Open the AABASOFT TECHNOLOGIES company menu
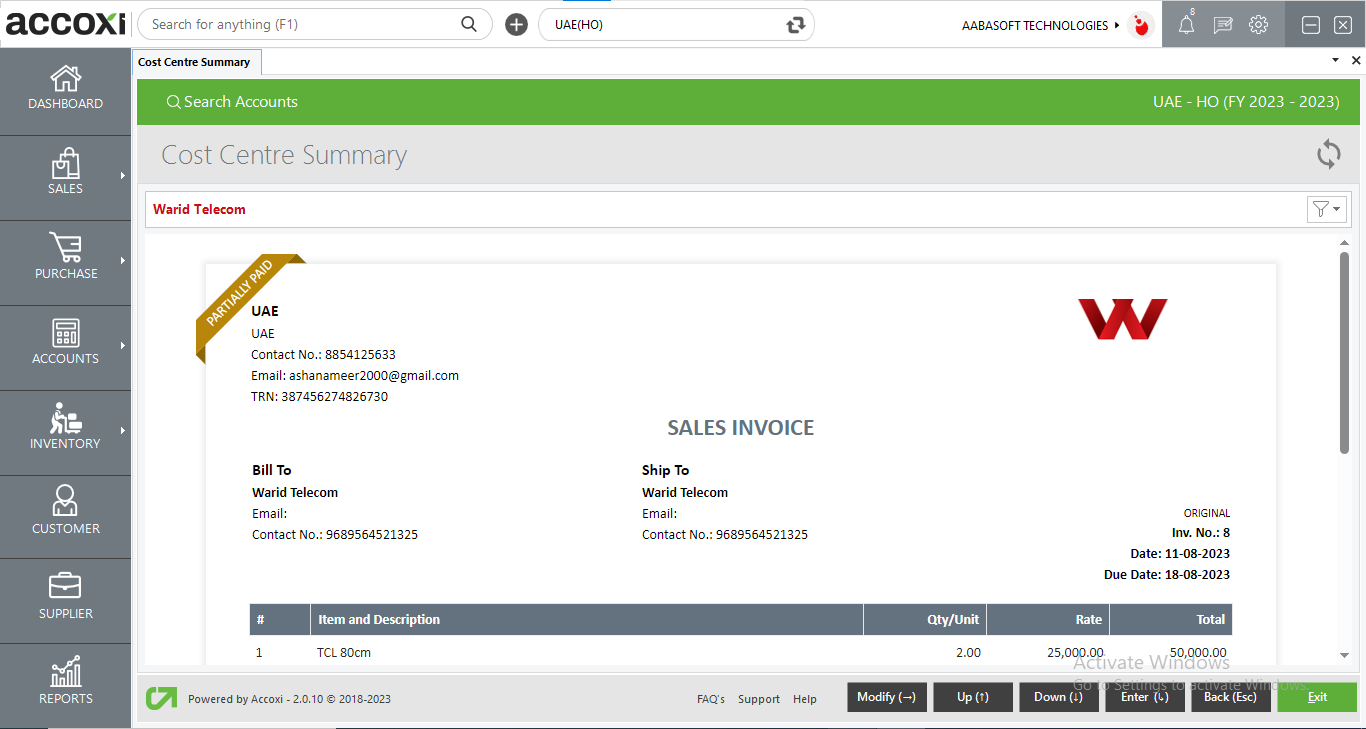This screenshot has height=729, width=1366. point(1036,25)
